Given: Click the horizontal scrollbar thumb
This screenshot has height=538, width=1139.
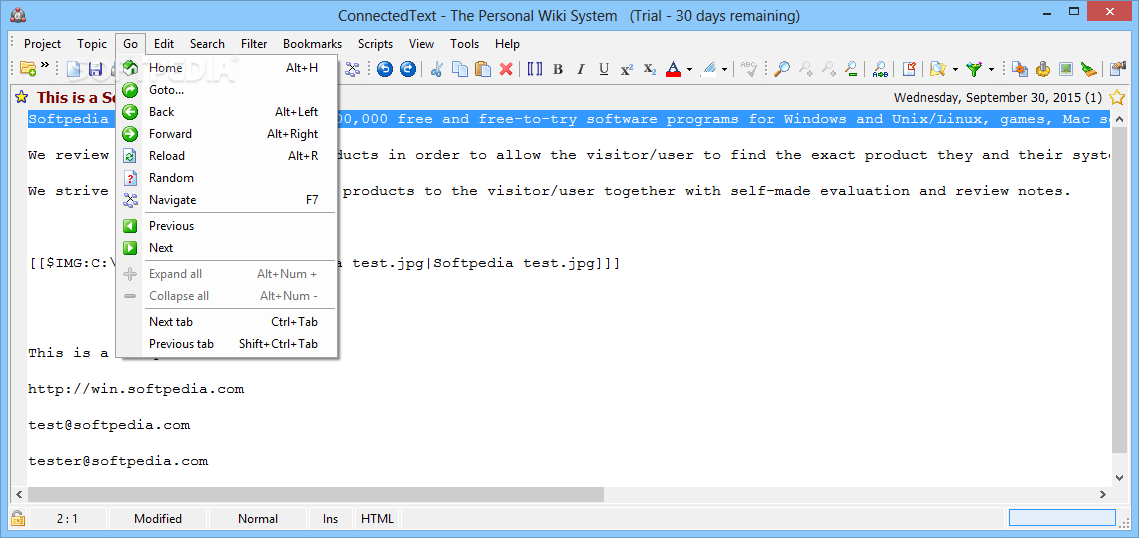Looking at the screenshot, I should point(315,494).
